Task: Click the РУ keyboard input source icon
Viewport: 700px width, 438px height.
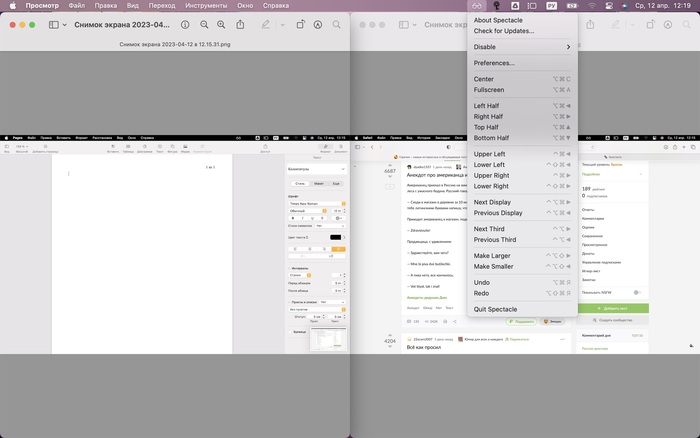Action: [x=552, y=6]
